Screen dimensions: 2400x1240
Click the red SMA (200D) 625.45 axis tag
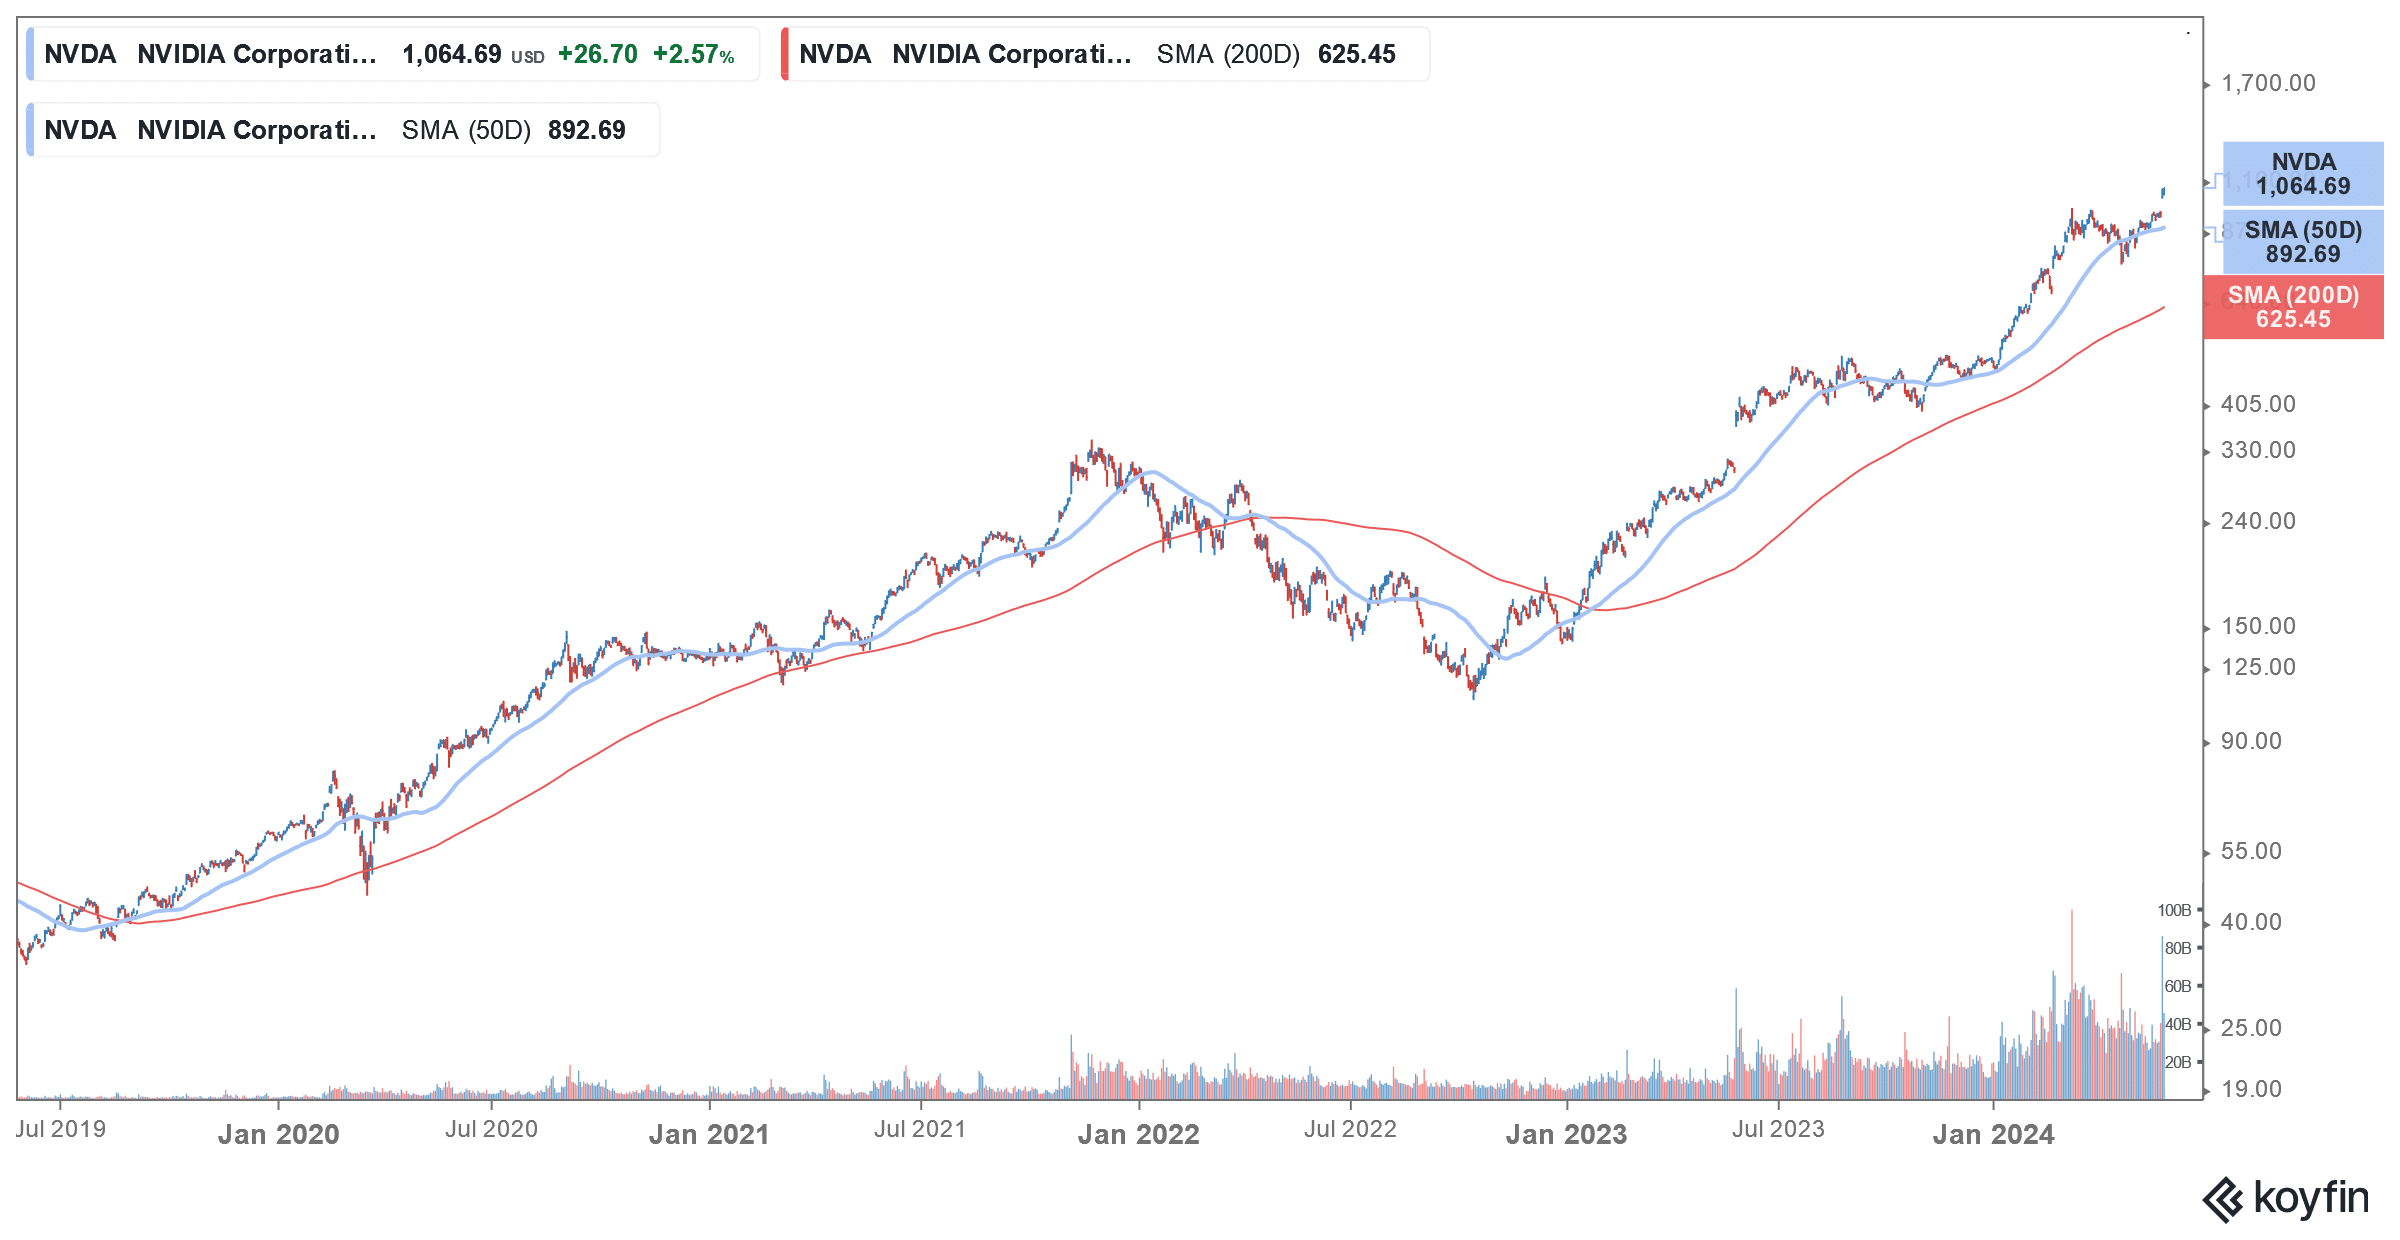2293,307
